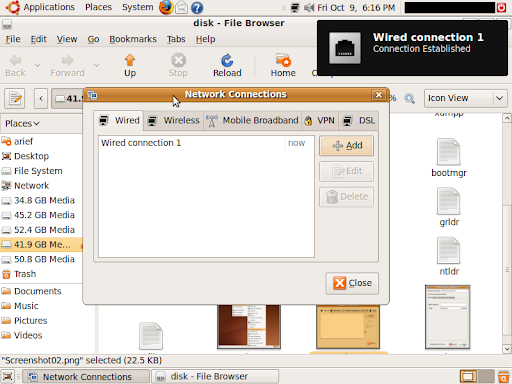
Task: Switch to the DSL tab
Action: tap(359, 120)
